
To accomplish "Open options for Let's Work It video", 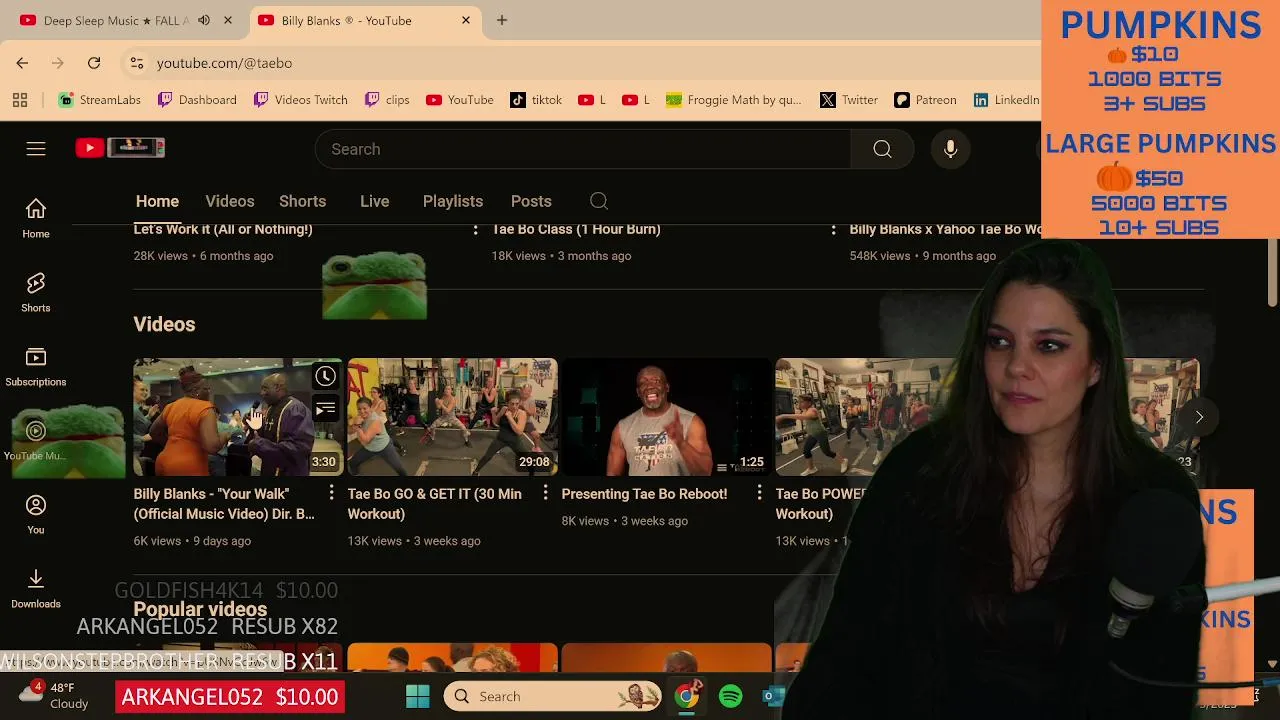I will pos(475,229).
